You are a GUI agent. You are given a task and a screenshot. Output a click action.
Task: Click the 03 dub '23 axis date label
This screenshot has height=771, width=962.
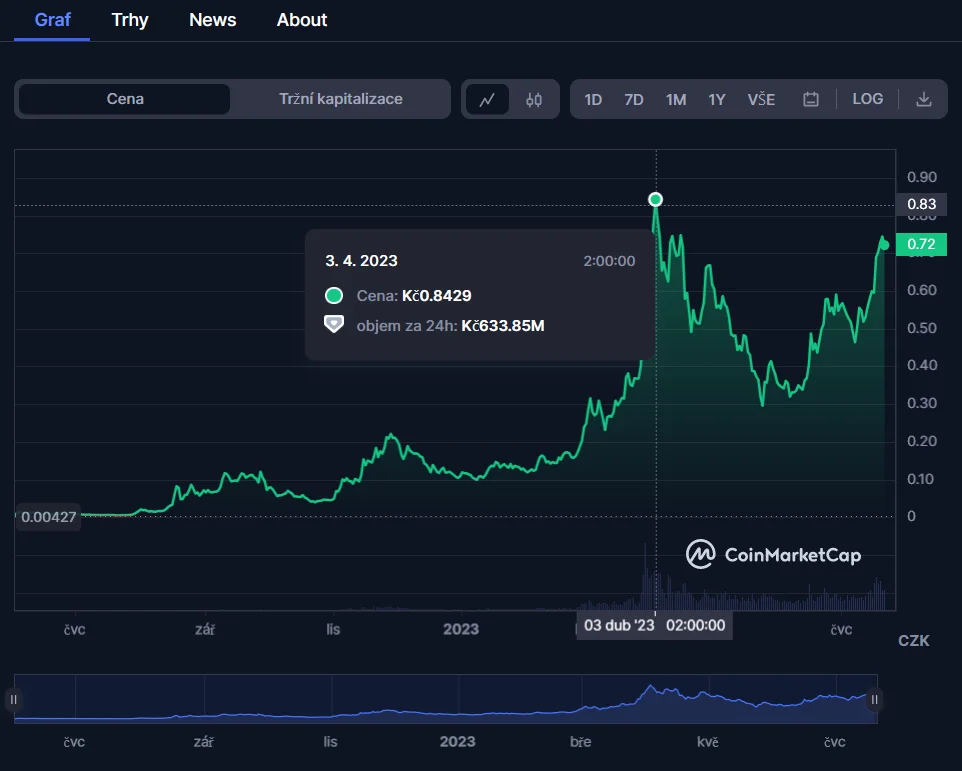[x=619, y=625]
